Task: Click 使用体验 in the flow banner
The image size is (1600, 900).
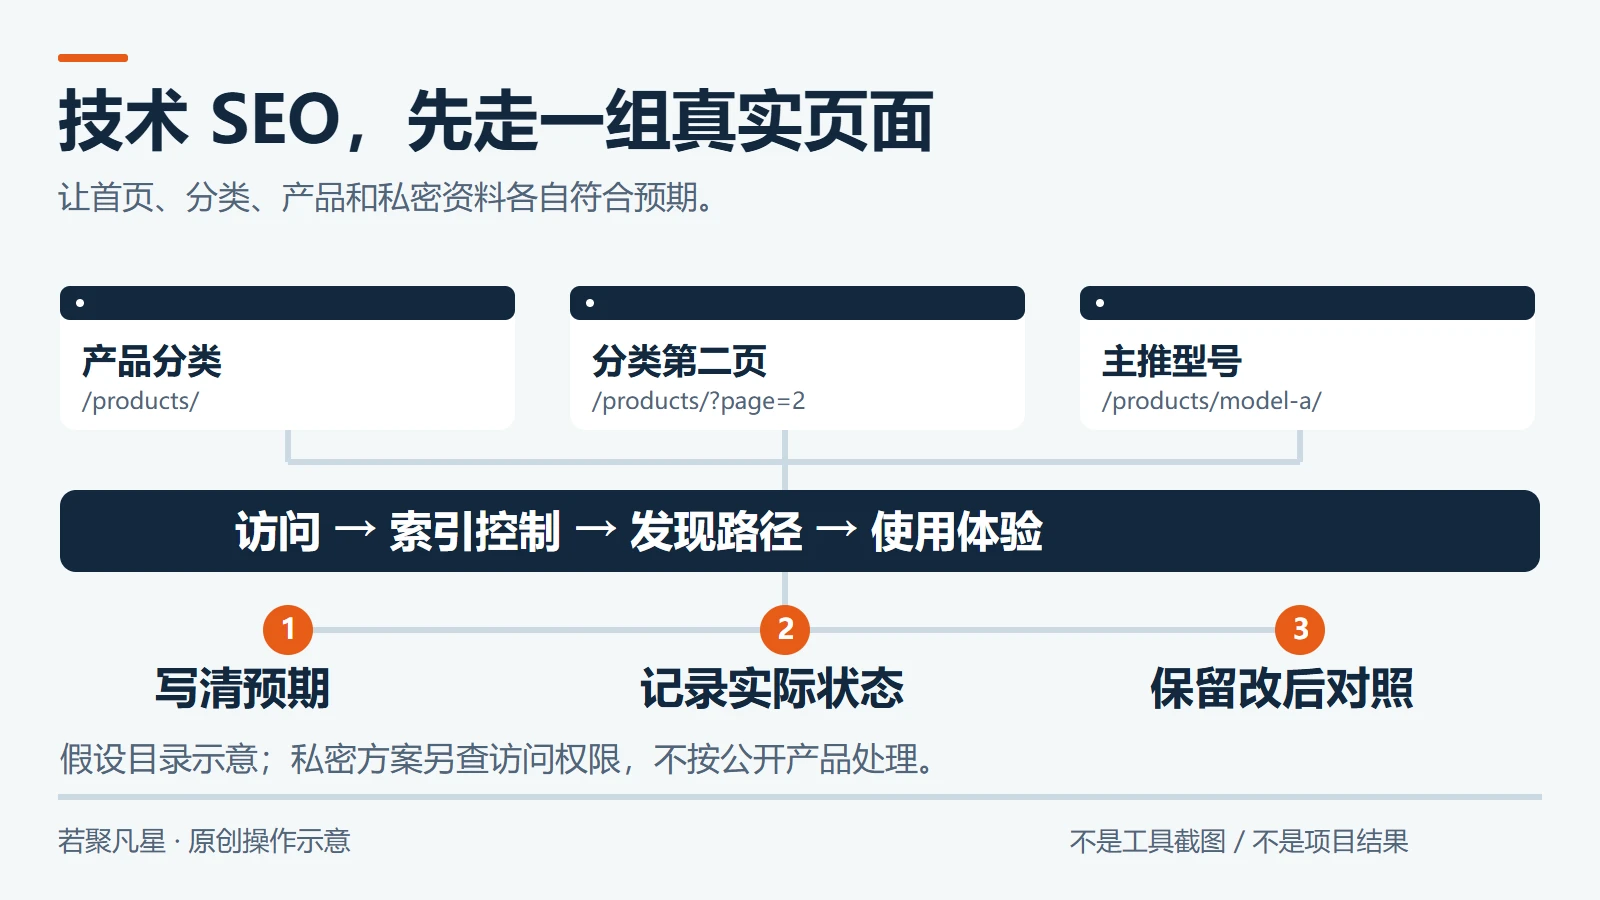Action: click(x=957, y=531)
